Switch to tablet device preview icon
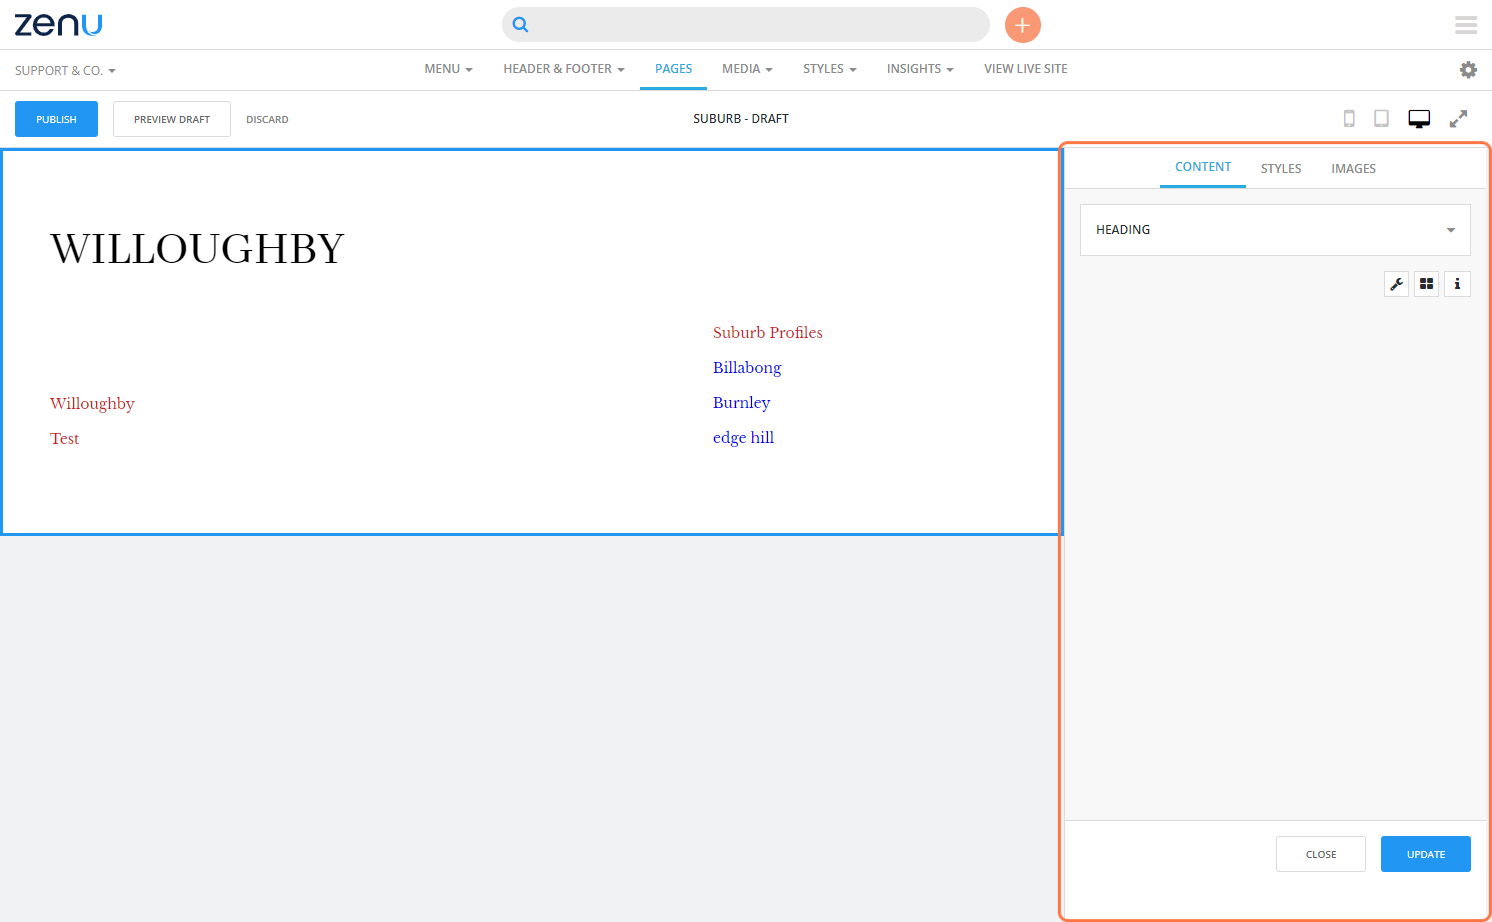The width and height of the screenshot is (1492, 922). pyautogui.click(x=1381, y=119)
